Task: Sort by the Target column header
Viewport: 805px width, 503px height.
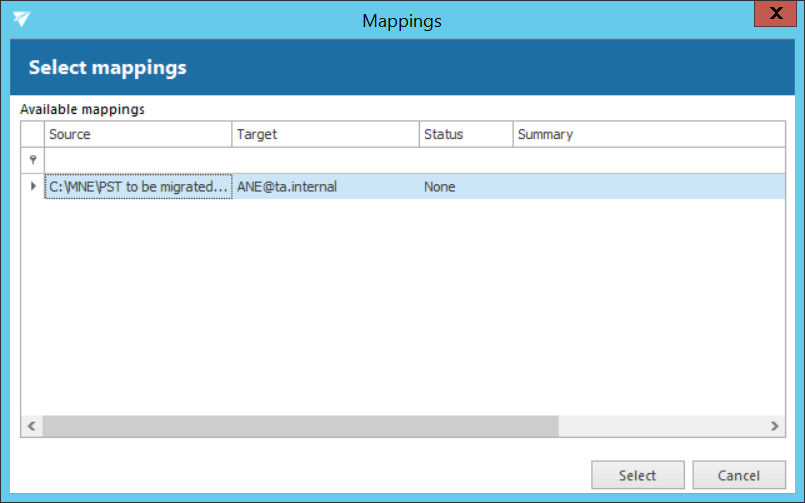Action: click(x=325, y=134)
